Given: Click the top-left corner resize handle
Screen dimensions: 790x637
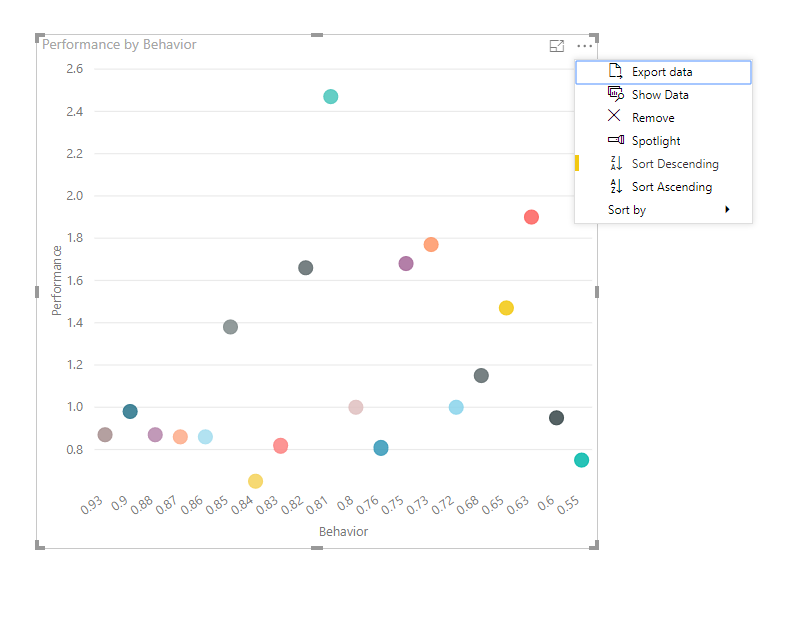Looking at the screenshot, I should [39, 37].
